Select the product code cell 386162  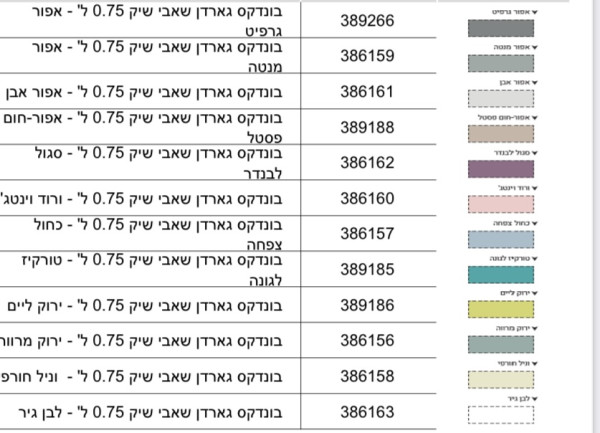pos(368,163)
